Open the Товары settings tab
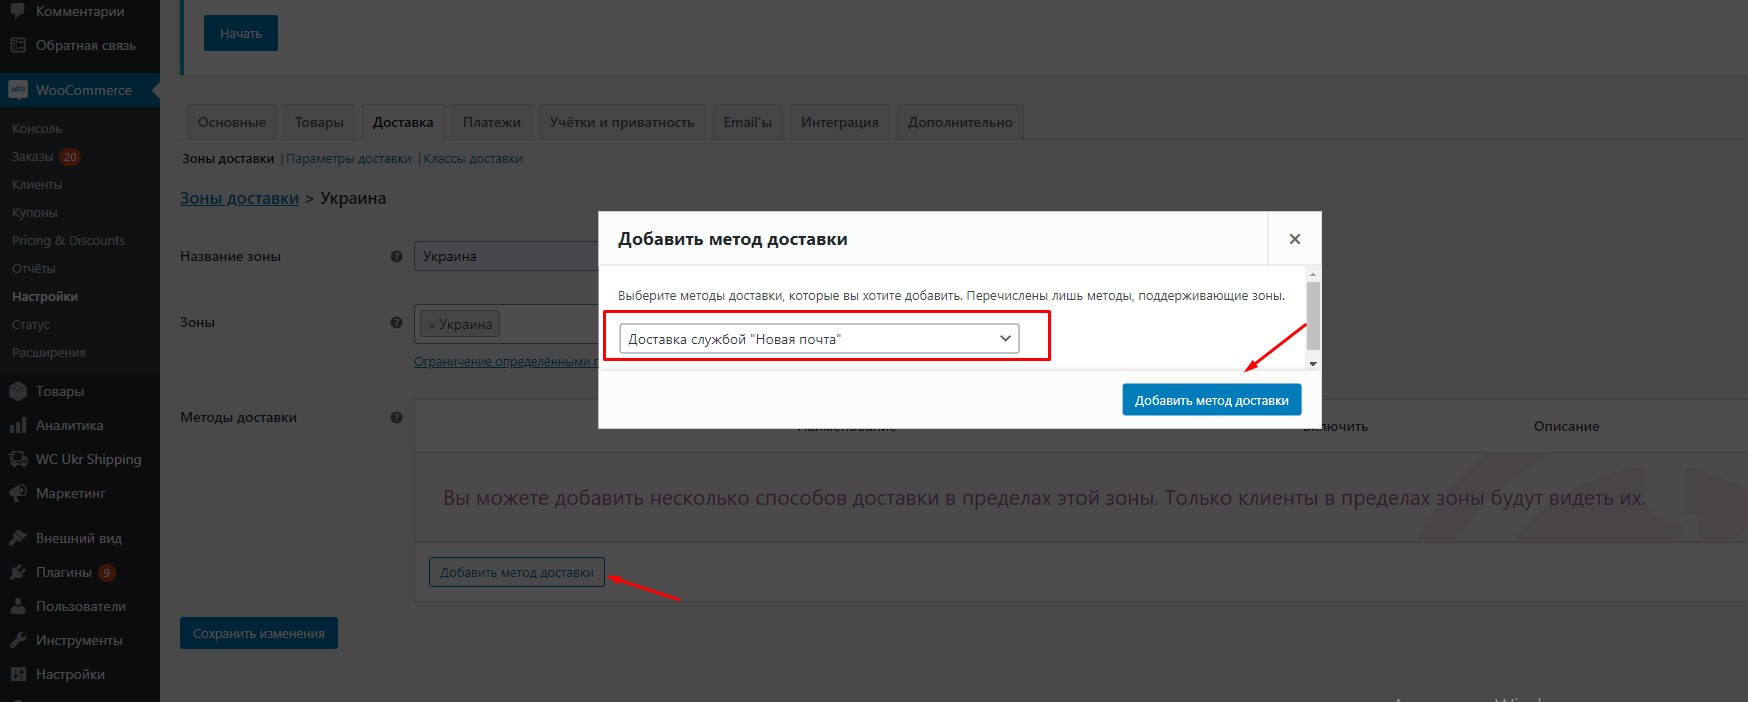The height and width of the screenshot is (702, 1748). tap(319, 122)
